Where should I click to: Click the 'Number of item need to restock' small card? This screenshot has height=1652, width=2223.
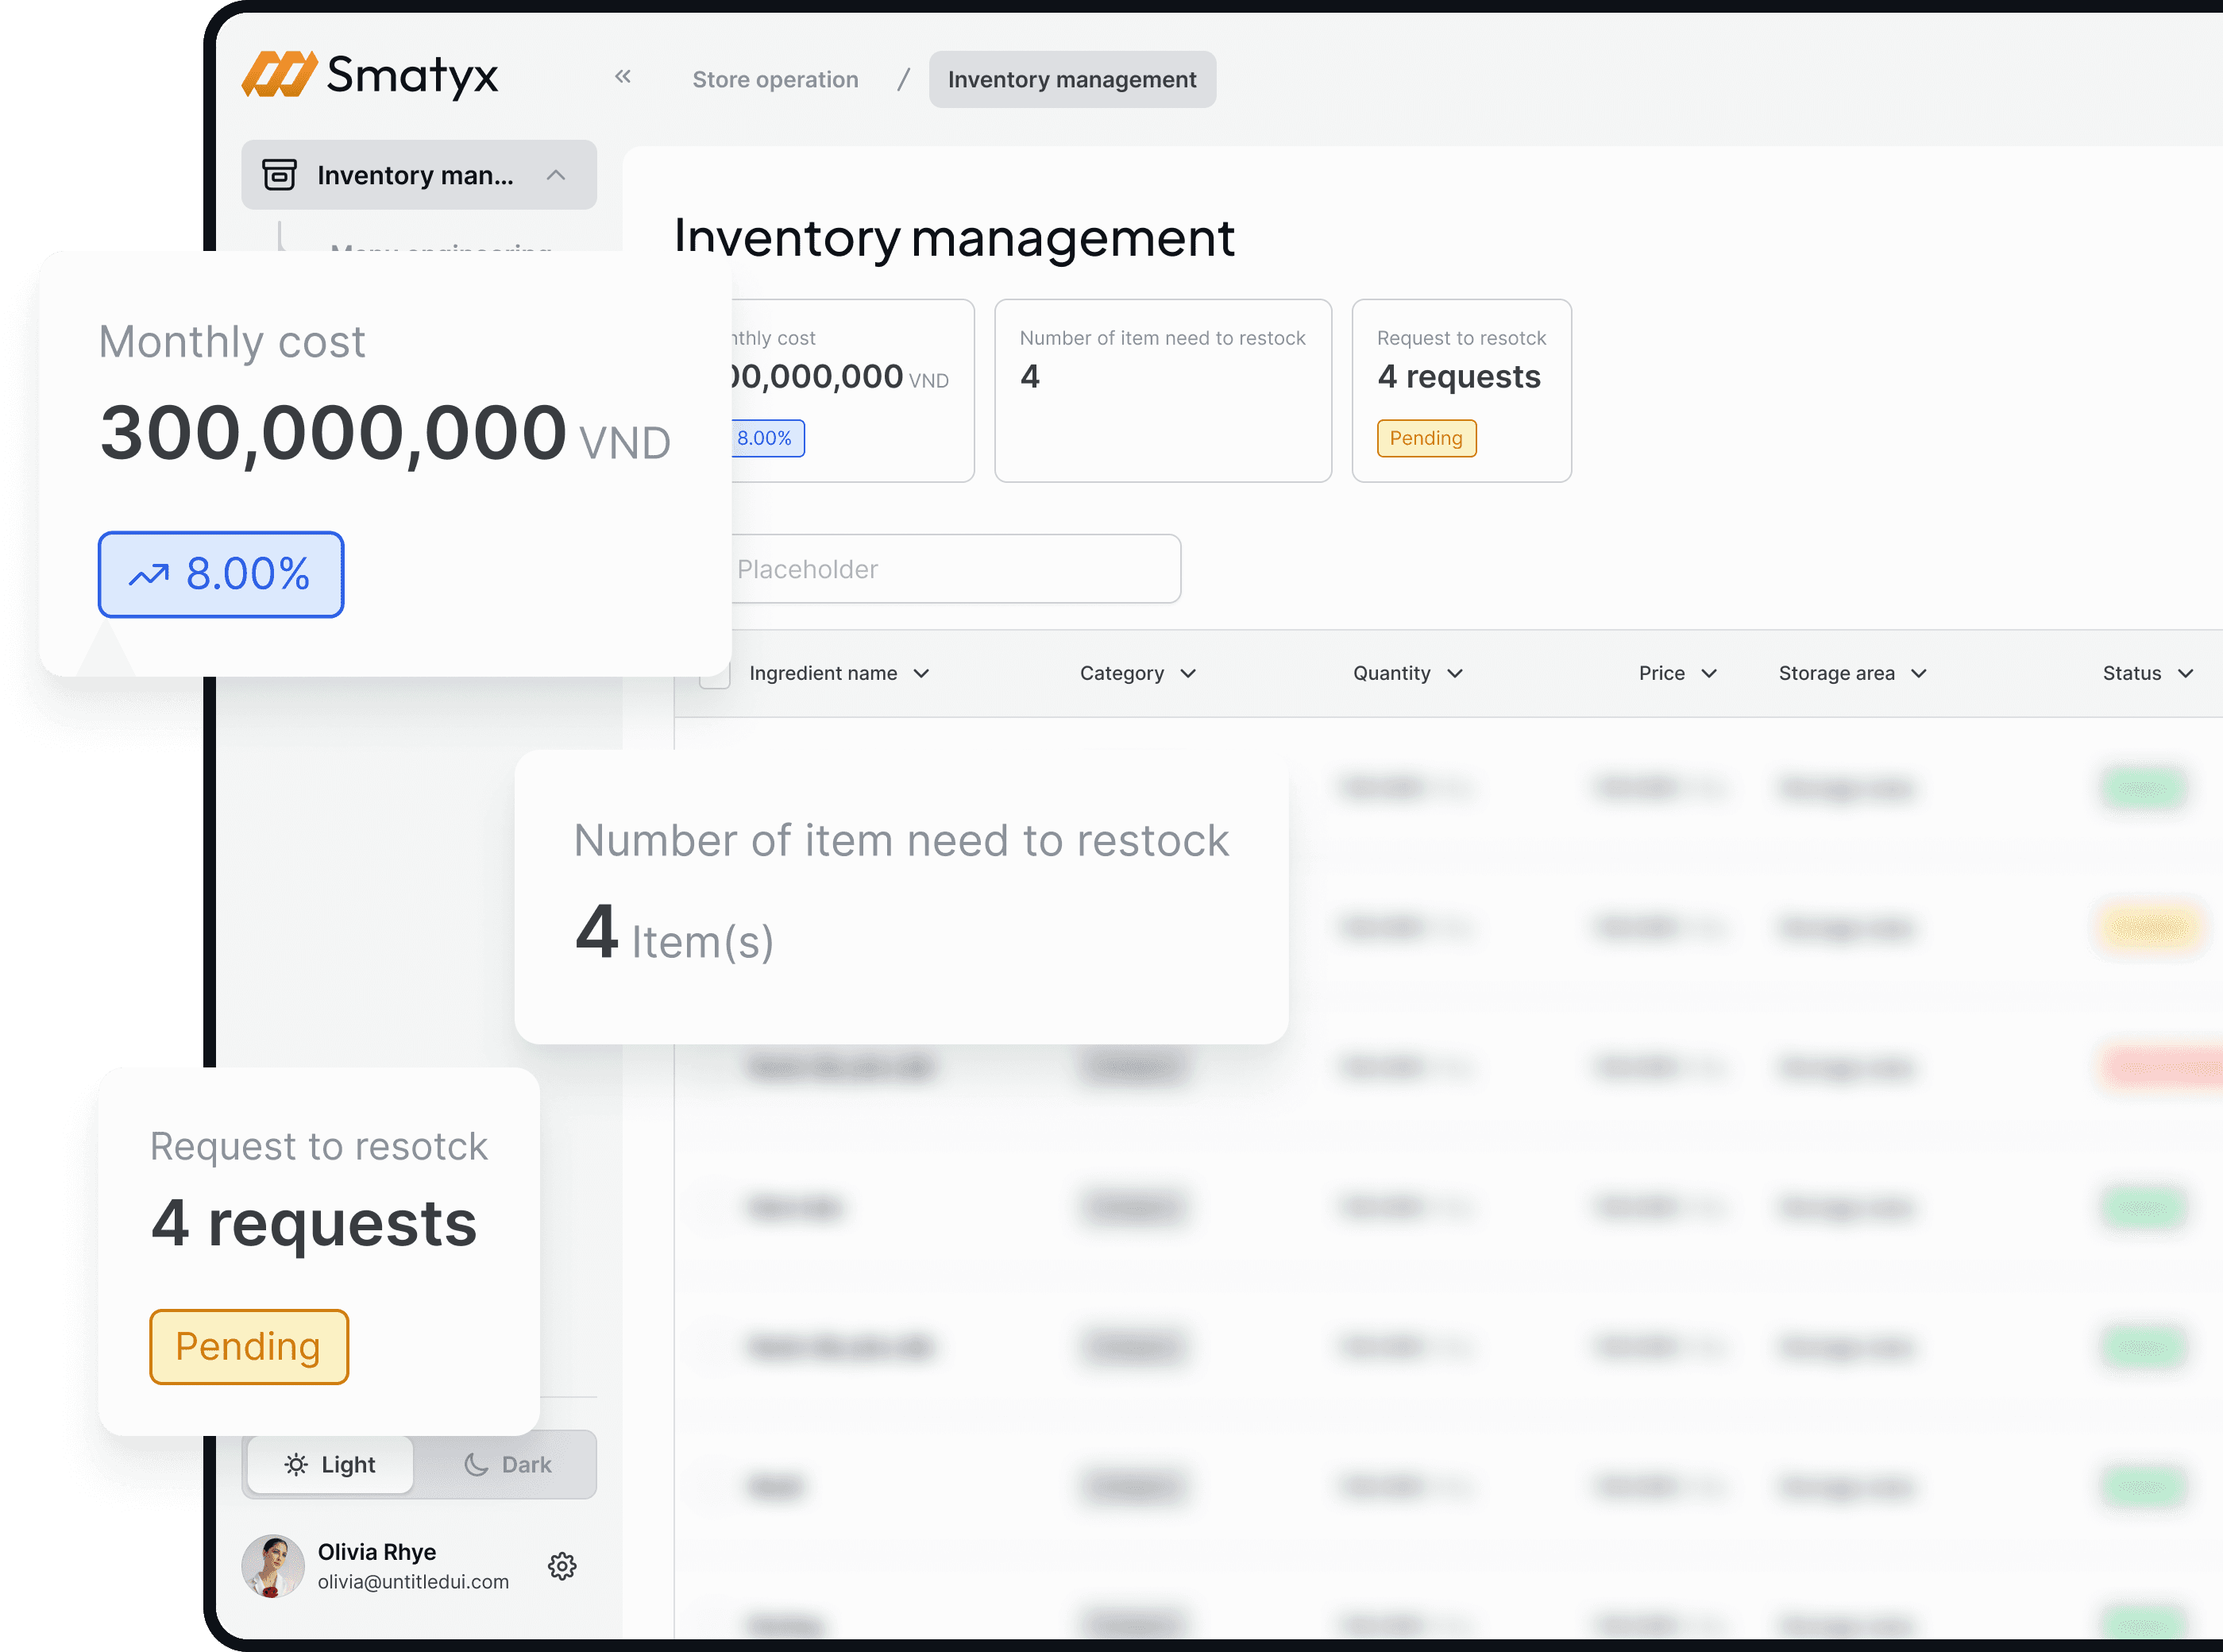click(x=1163, y=390)
